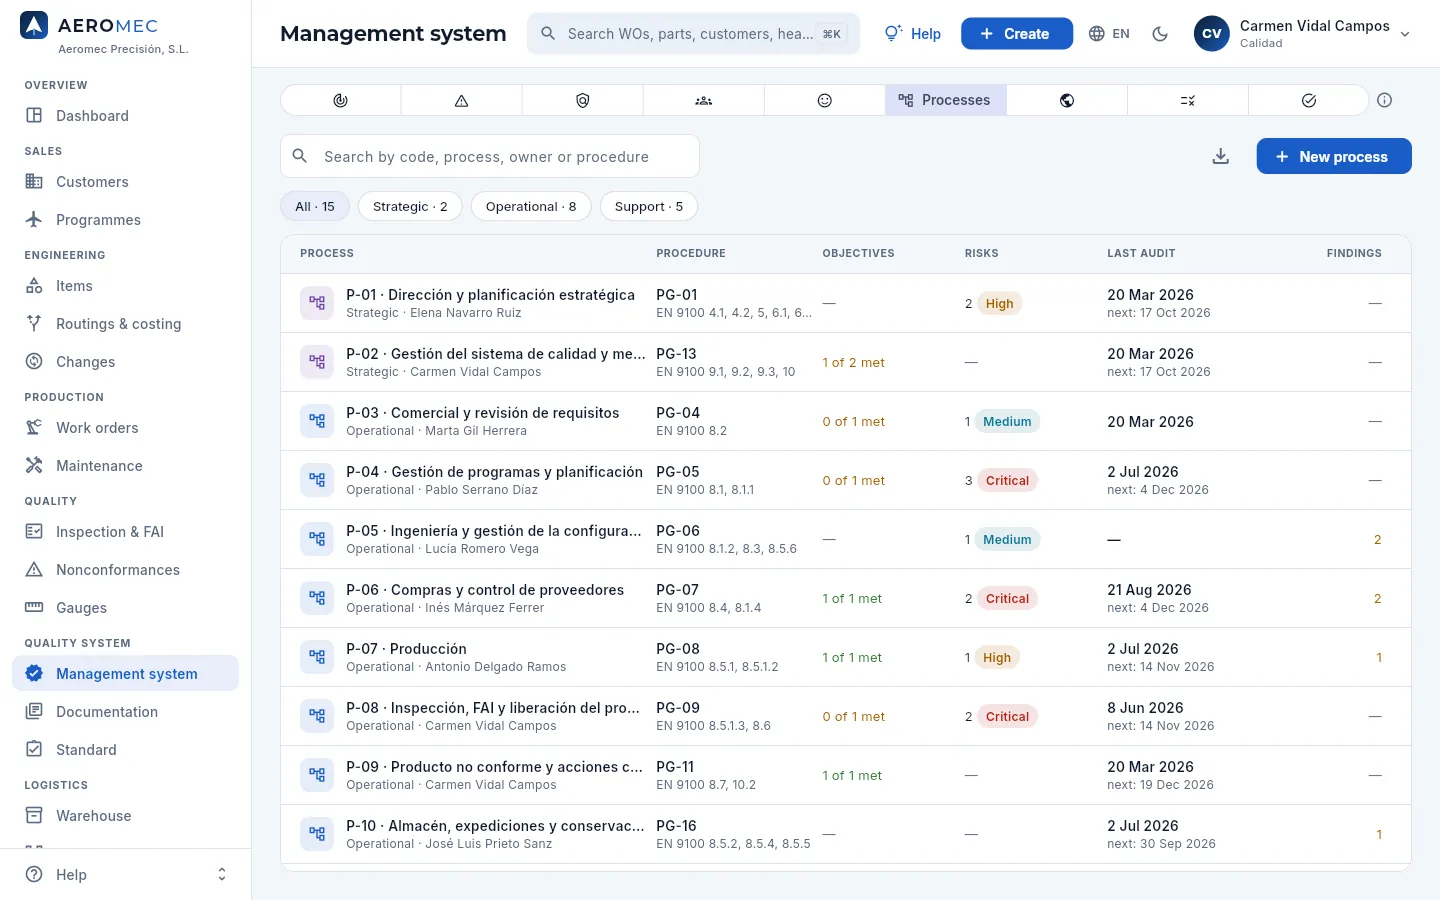This screenshot has height=900, width=1440.
Task: Open the globe icon tab
Action: click(x=1067, y=100)
